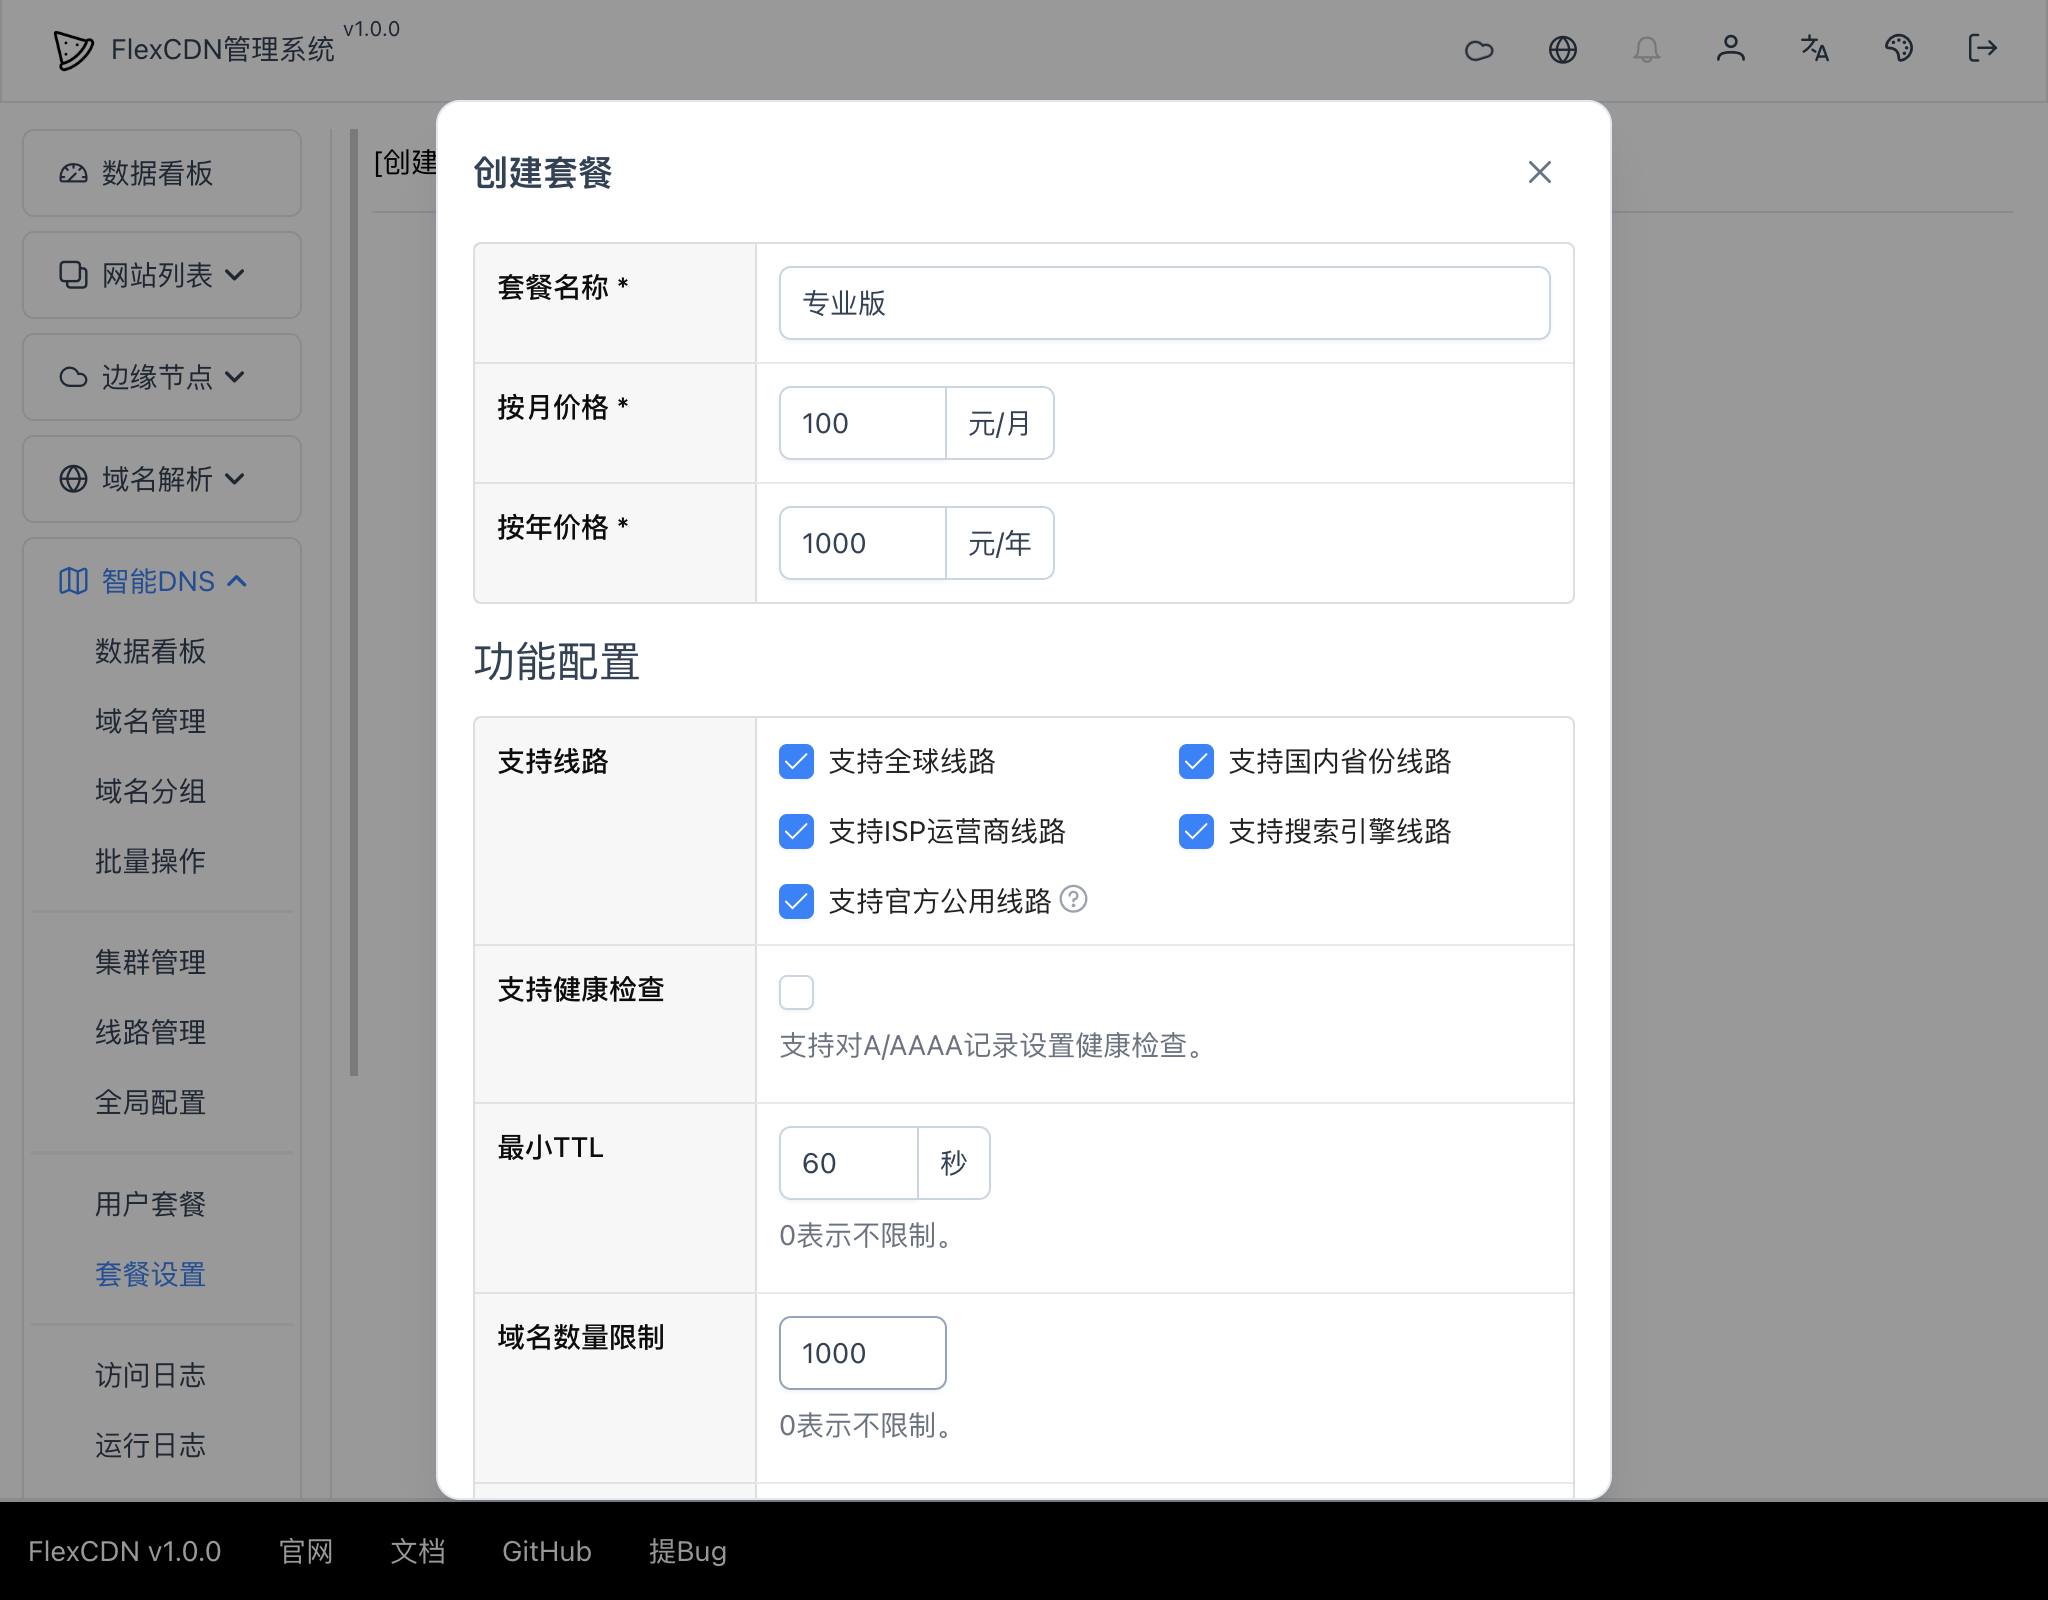The image size is (2048, 1600).
Task: Open the notification bell in top bar
Action: [x=1648, y=49]
